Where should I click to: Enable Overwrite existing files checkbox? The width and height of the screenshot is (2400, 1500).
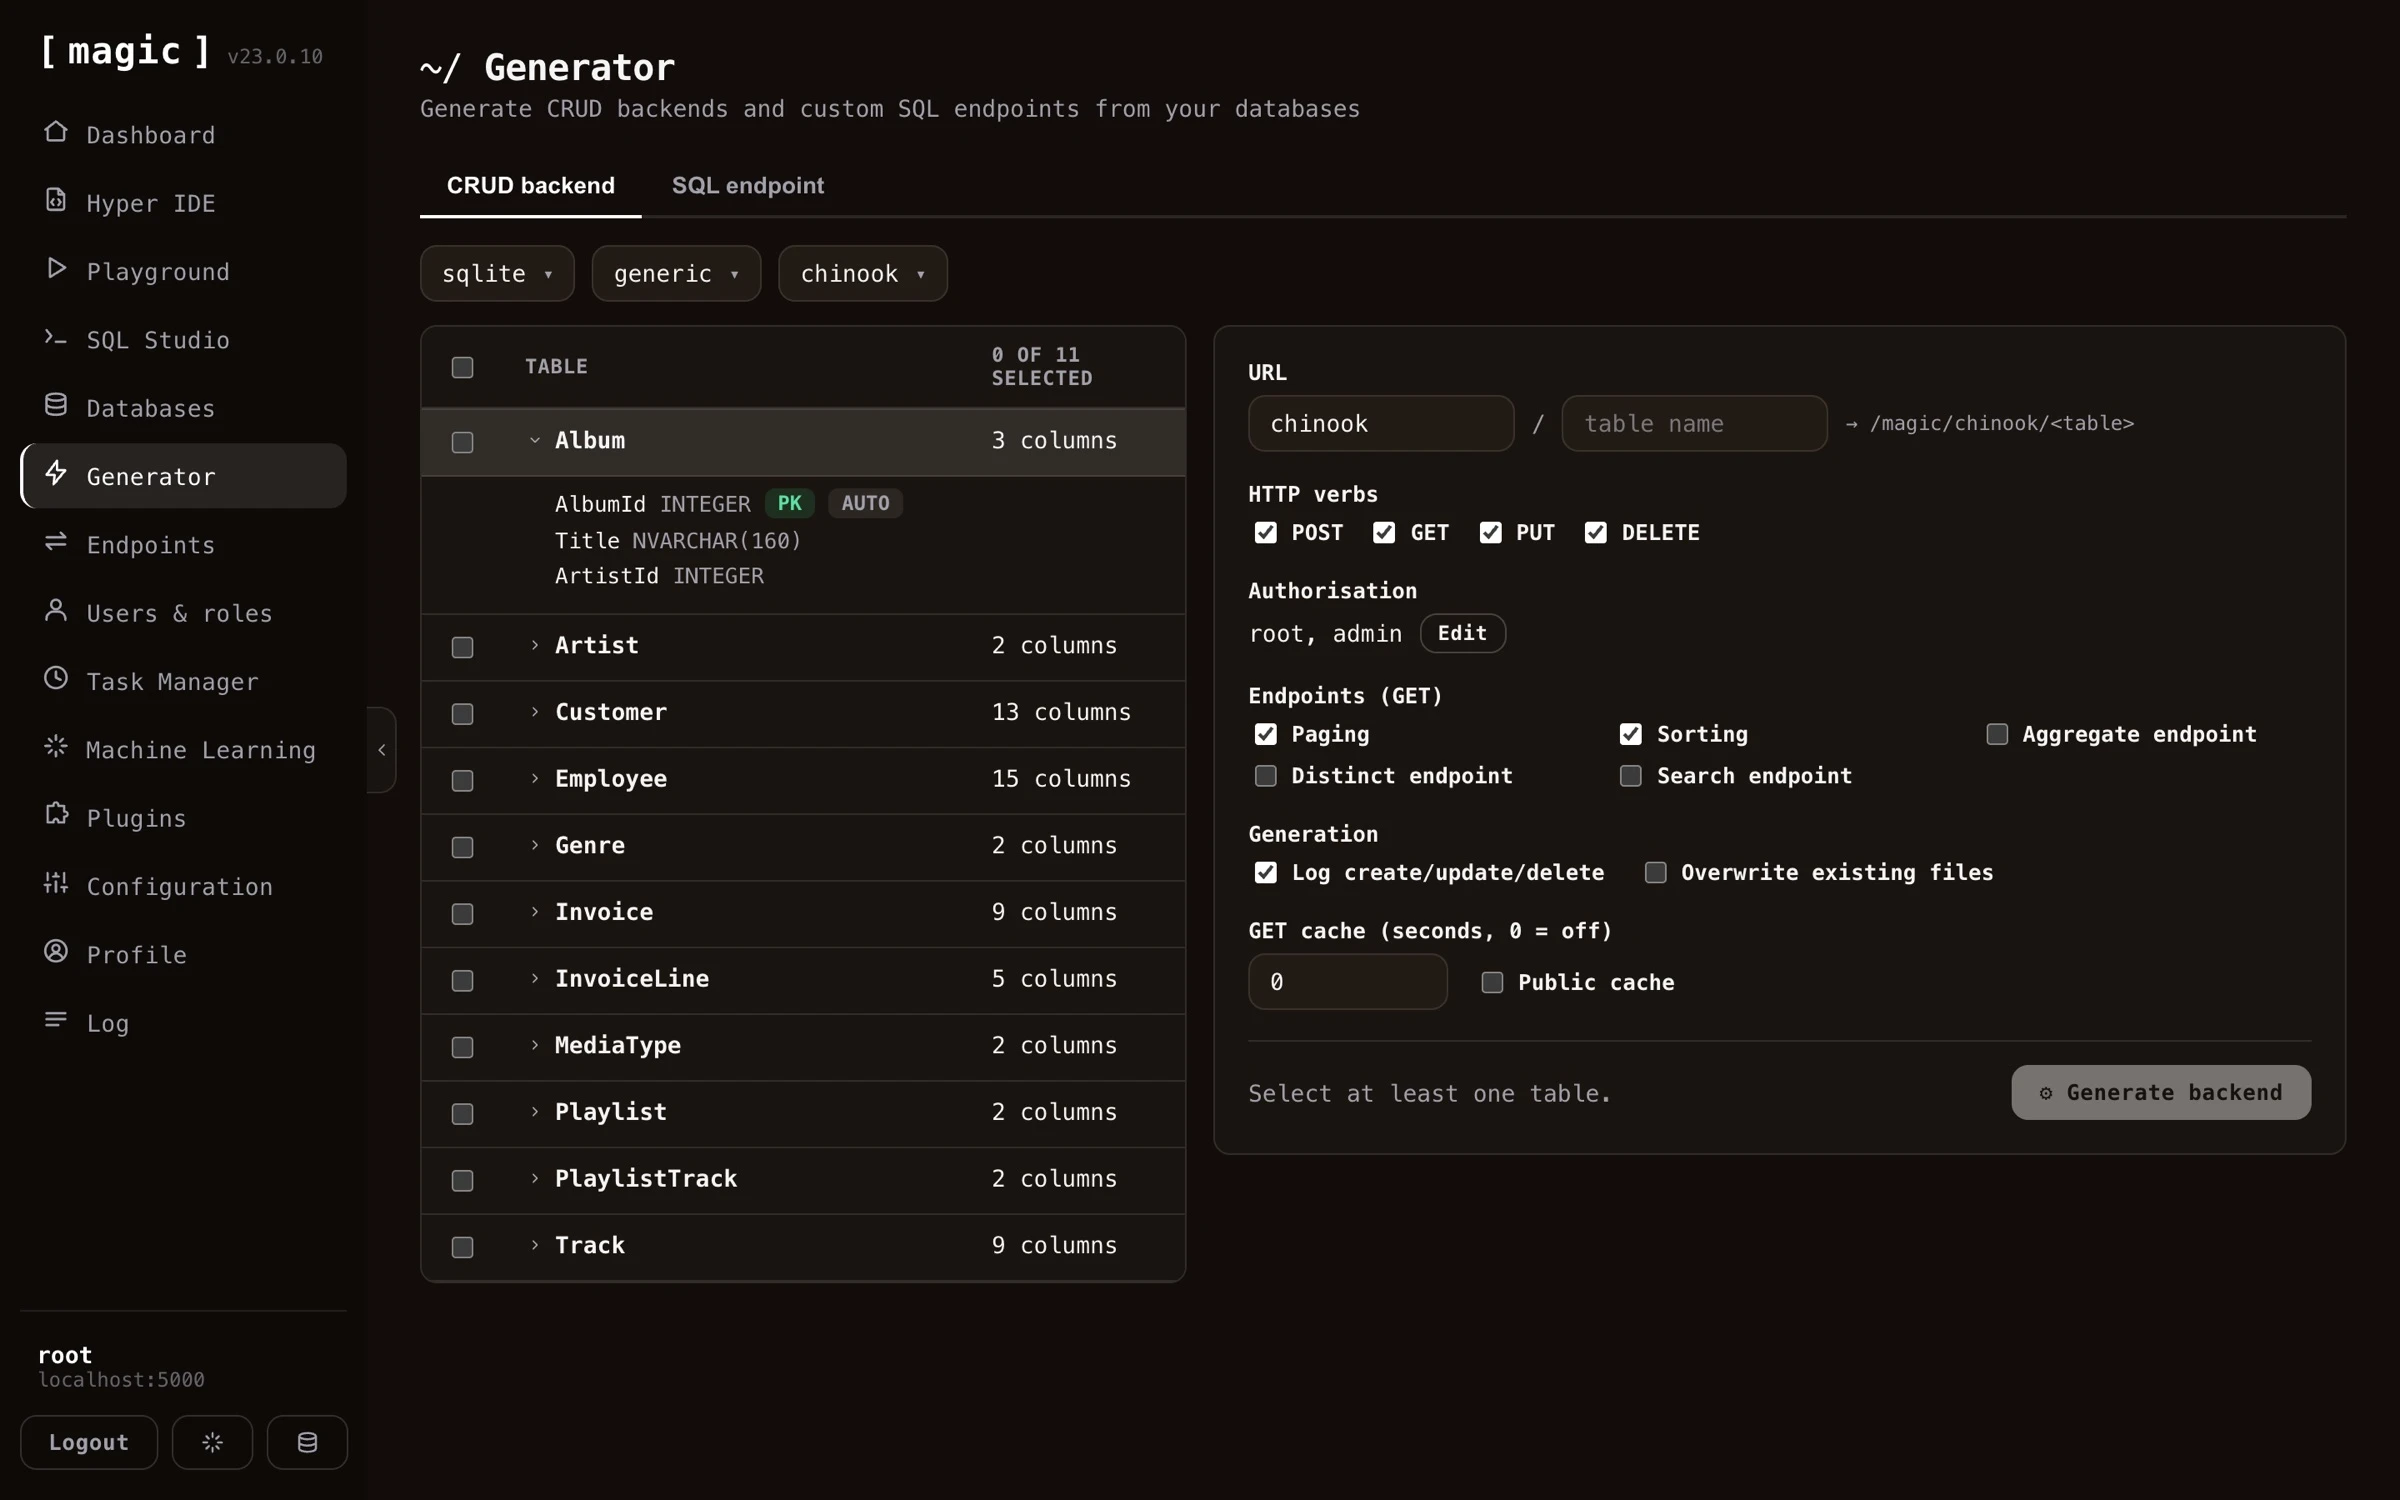pyautogui.click(x=1656, y=873)
